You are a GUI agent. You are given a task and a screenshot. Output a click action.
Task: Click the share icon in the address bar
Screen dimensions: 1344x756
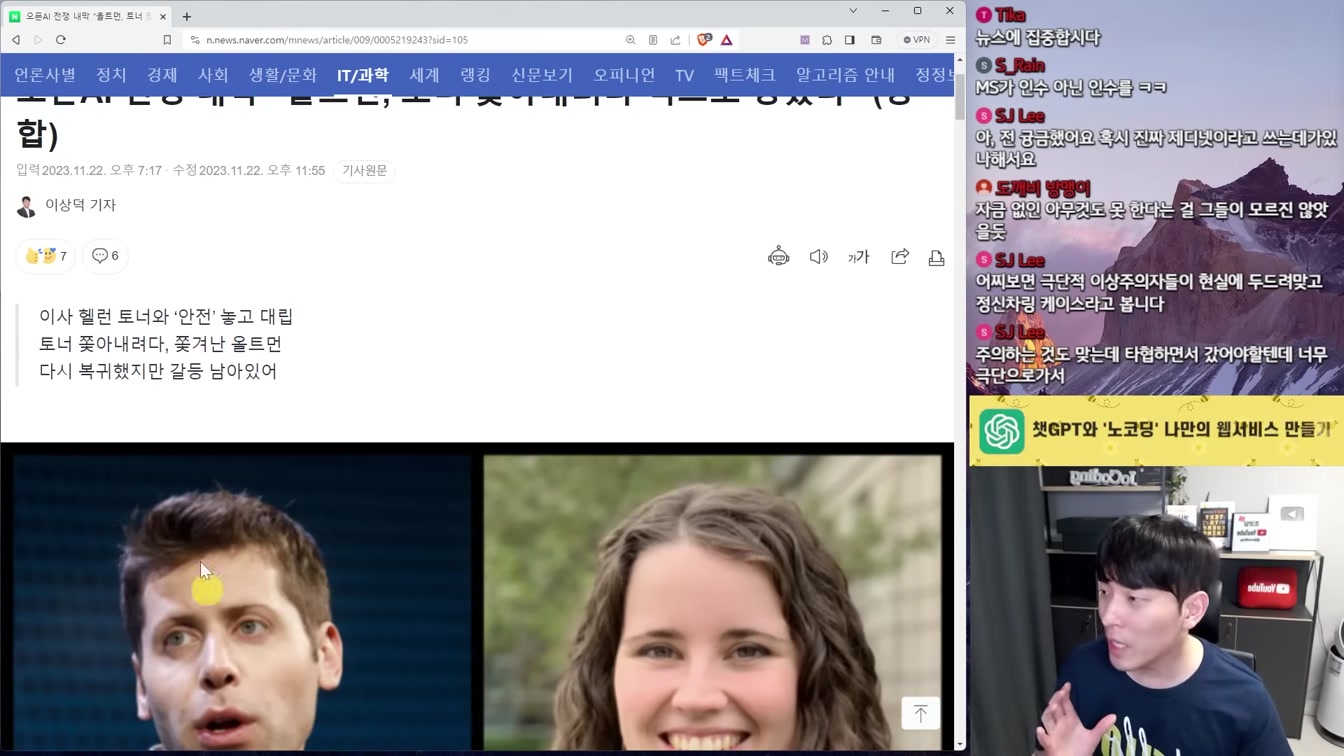click(x=675, y=40)
